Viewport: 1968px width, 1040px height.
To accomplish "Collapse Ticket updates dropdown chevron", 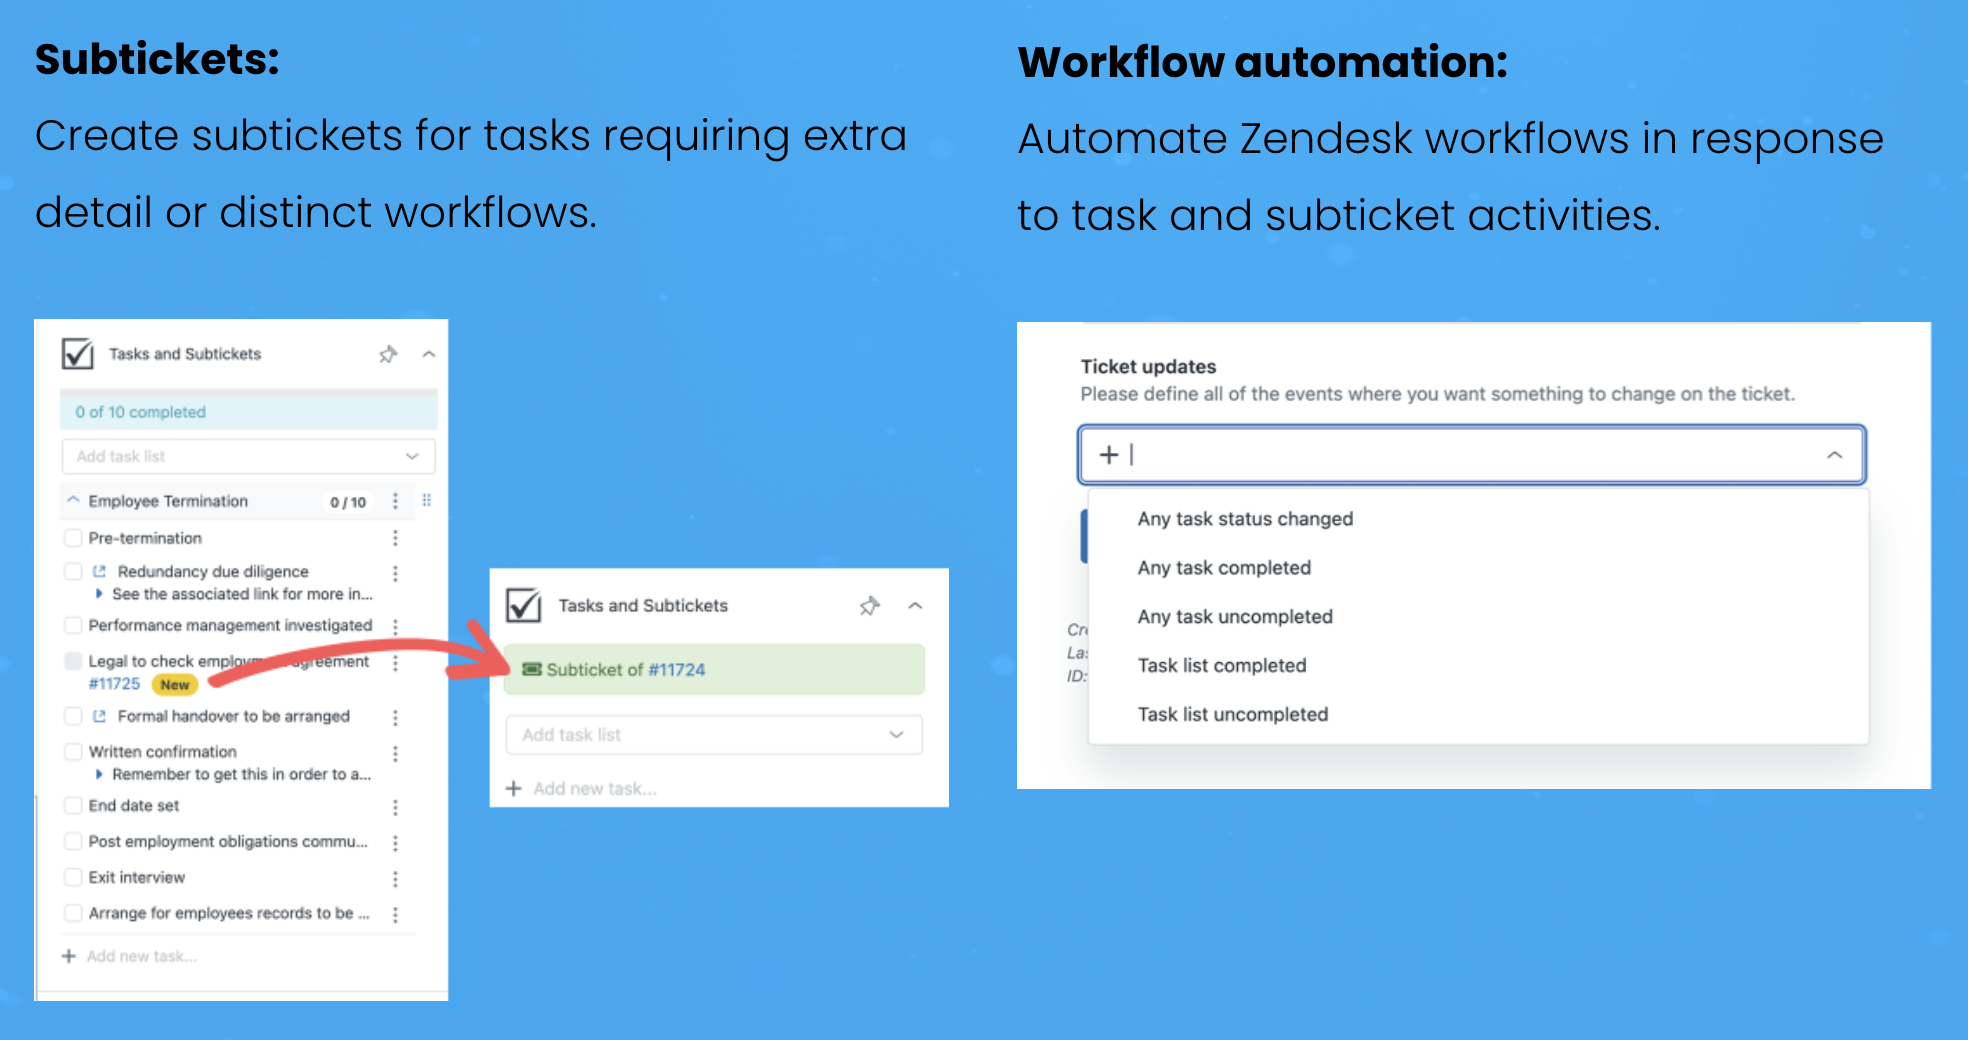I will [x=1834, y=455].
